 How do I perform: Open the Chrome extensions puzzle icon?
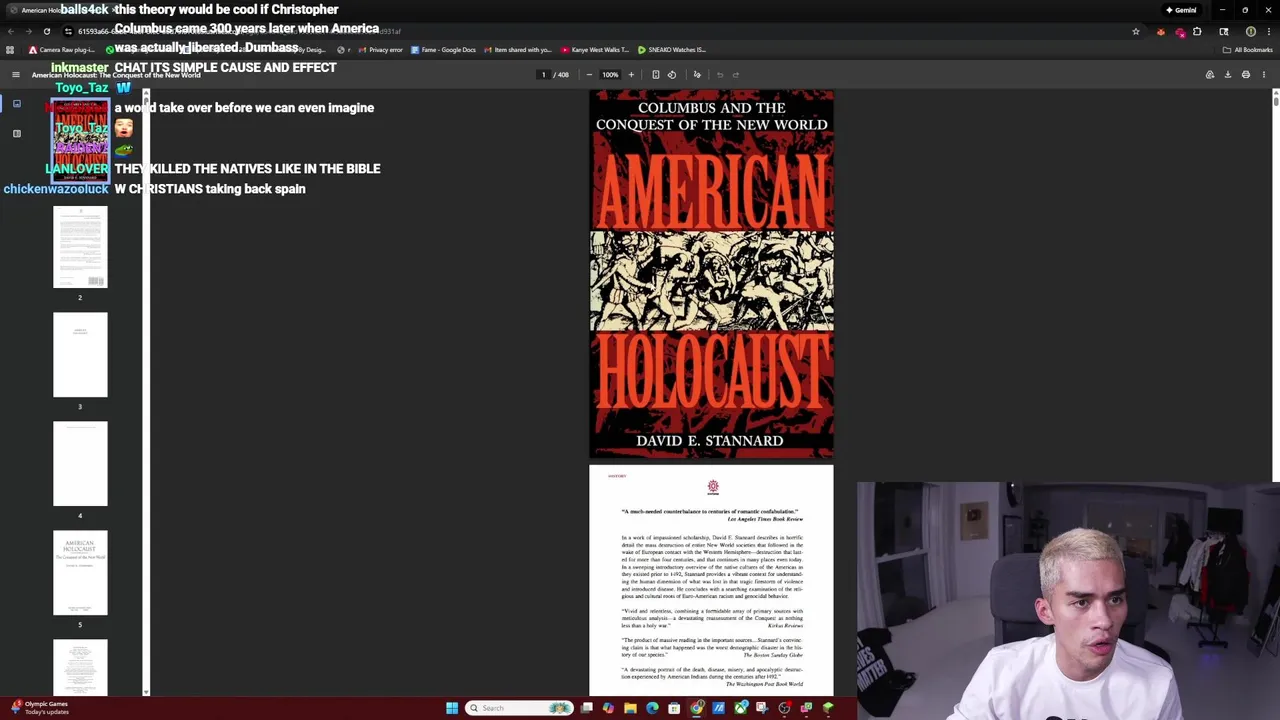tap(1197, 32)
